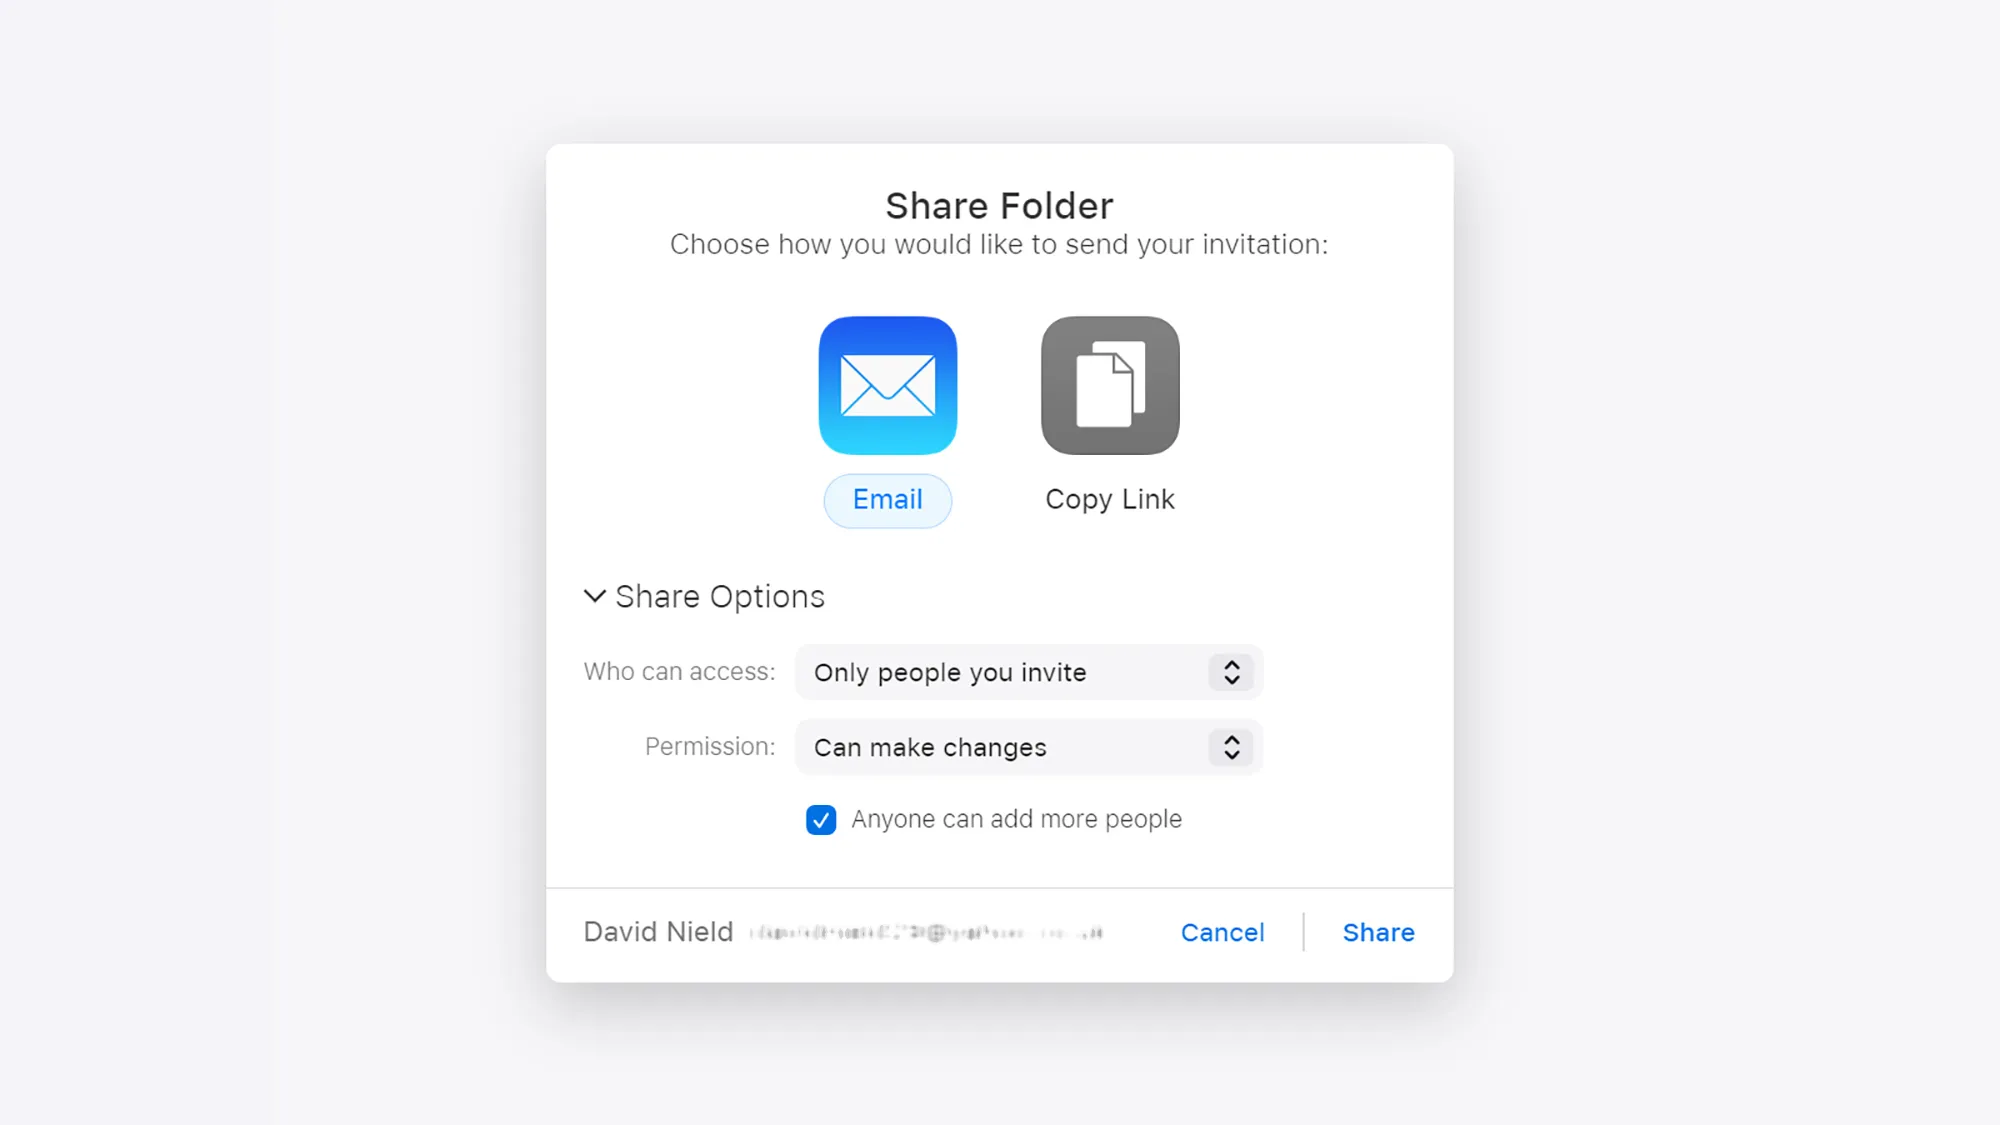Open the 'Only people you invite' dropdown

(x=1029, y=672)
